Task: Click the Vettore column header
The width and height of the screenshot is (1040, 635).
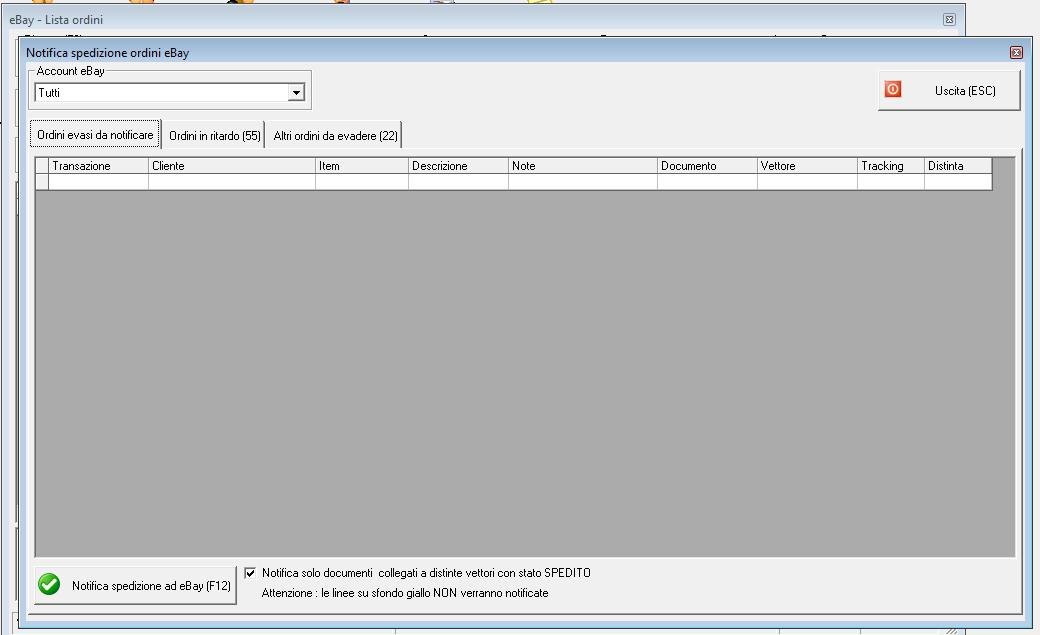Action: pyautogui.click(x=807, y=166)
